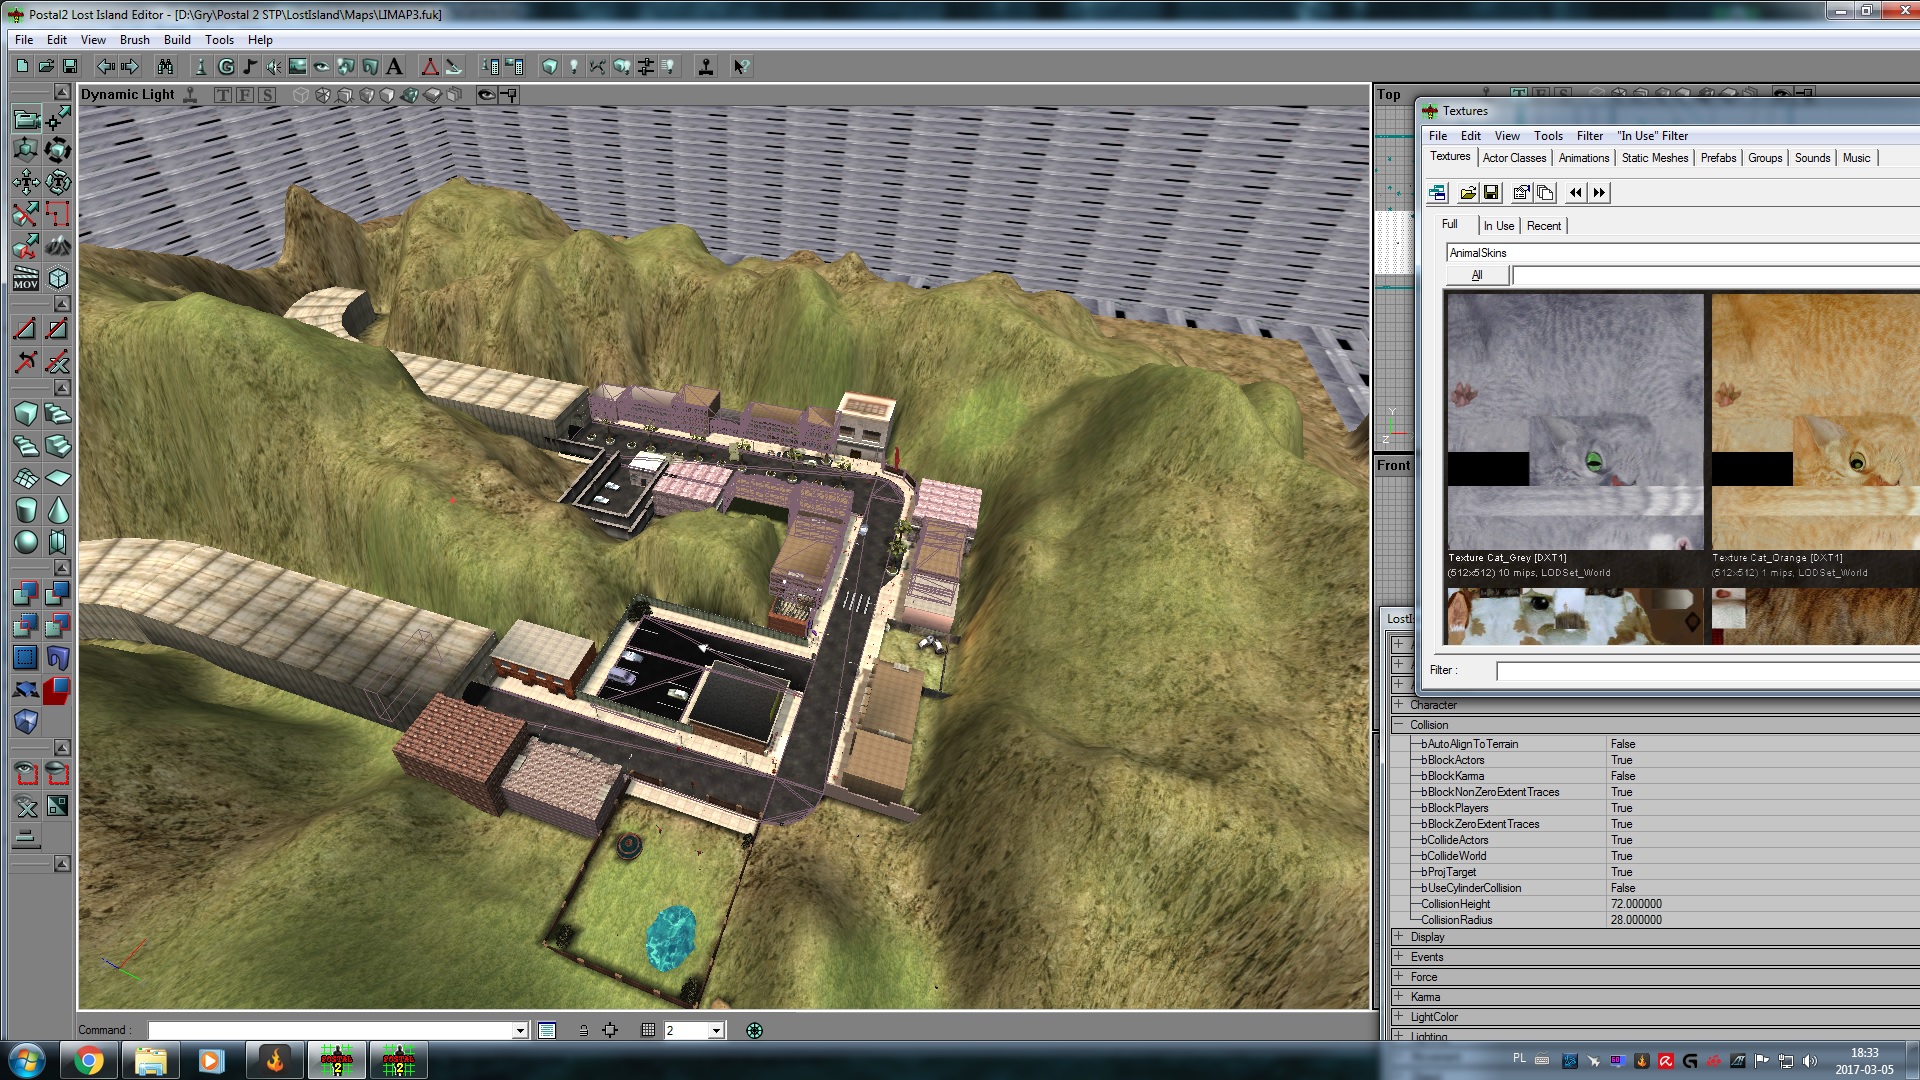This screenshot has width=1920, height=1080.
Task: Toggle grid snapping icon at bottom bar
Action: click(648, 1030)
